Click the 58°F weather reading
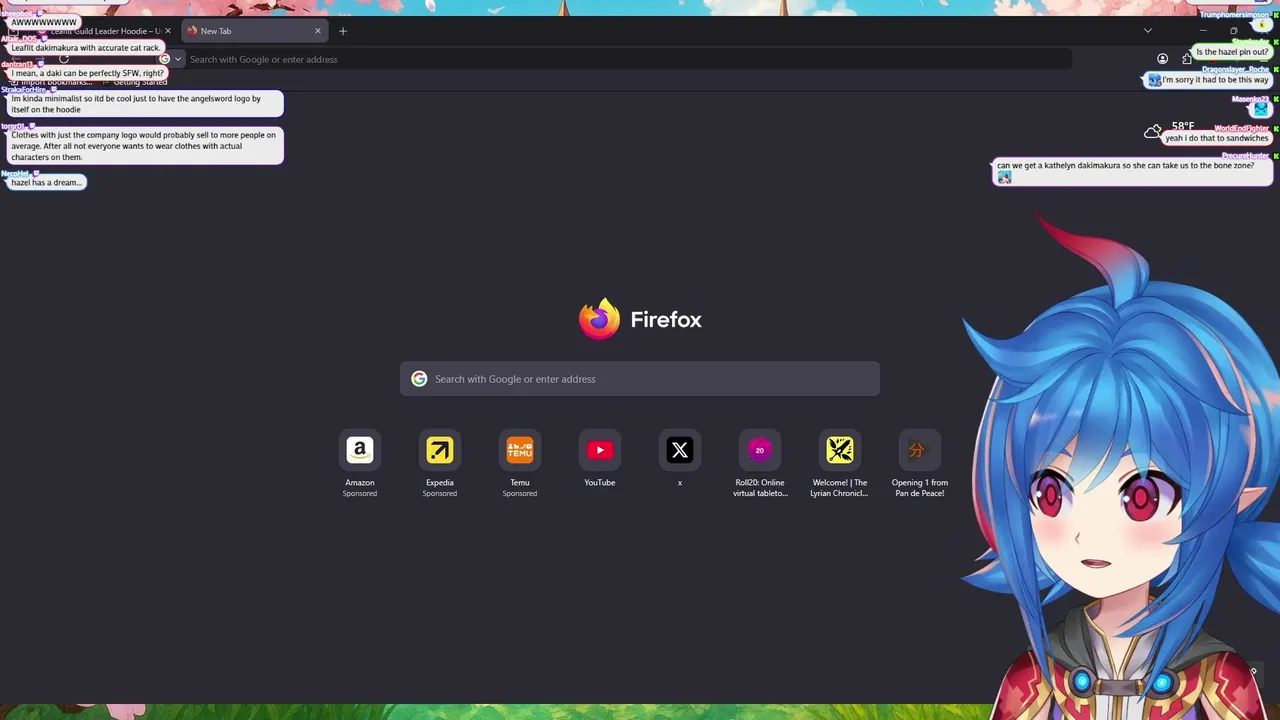The height and width of the screenshot is (720, 1280). (x=1183, y=126)
